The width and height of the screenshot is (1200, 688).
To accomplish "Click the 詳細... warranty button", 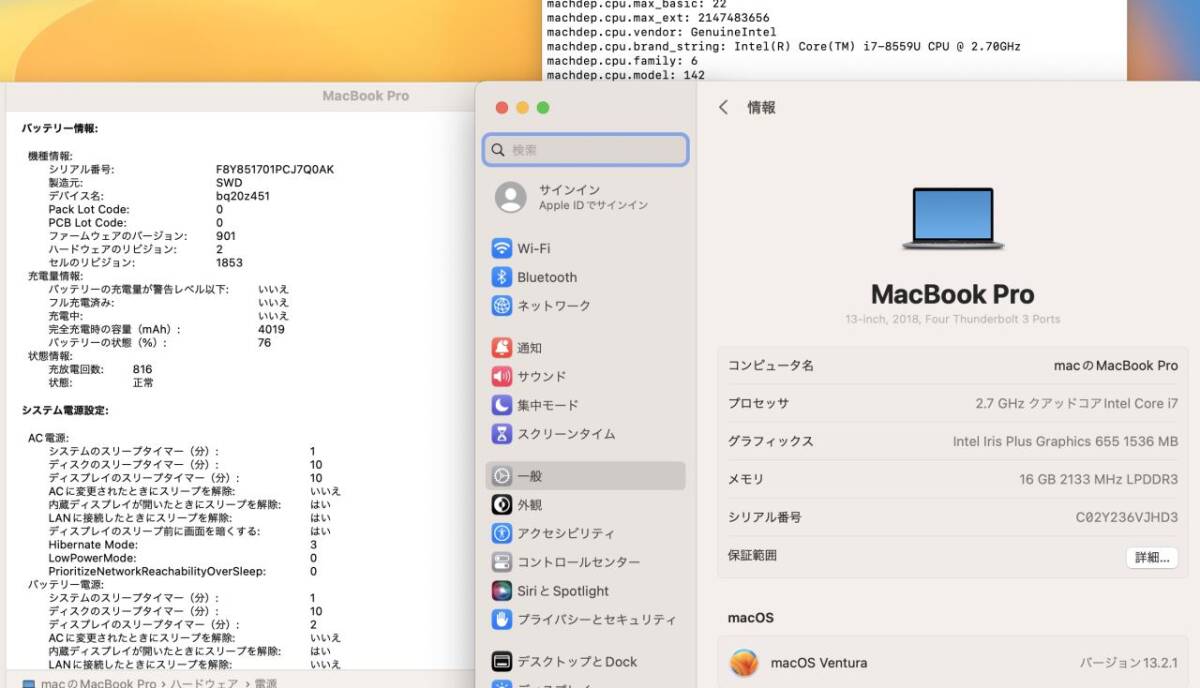I will point(1152,557).
